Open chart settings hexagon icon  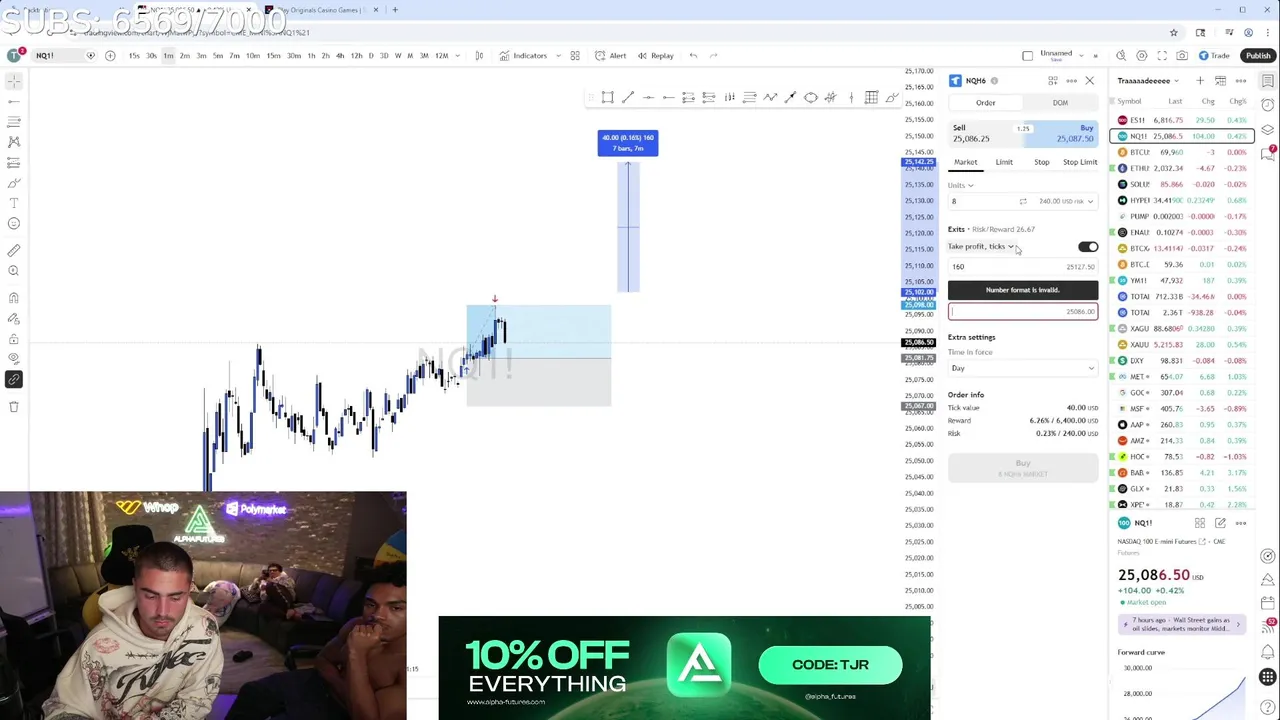[x=1141, y=56]
